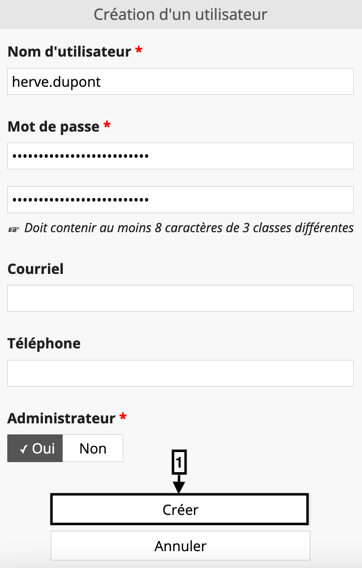Viewport: 362px width, 568px height.
Task: Focus the Nom d'utilisateur field containing herve.dupont
Action: (180, 82)
